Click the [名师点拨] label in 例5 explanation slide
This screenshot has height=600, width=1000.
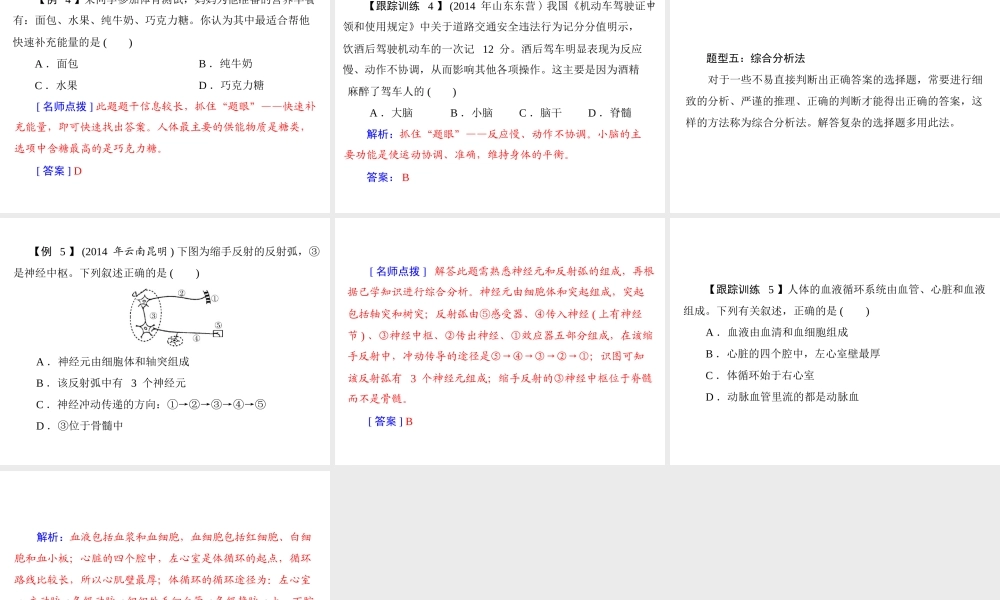(398, 272)
